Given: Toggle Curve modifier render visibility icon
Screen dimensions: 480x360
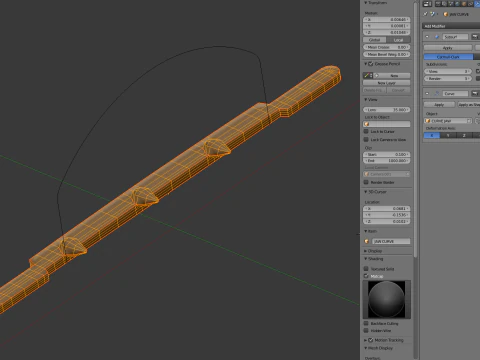Looking at the screenshot, I should 475,94.
